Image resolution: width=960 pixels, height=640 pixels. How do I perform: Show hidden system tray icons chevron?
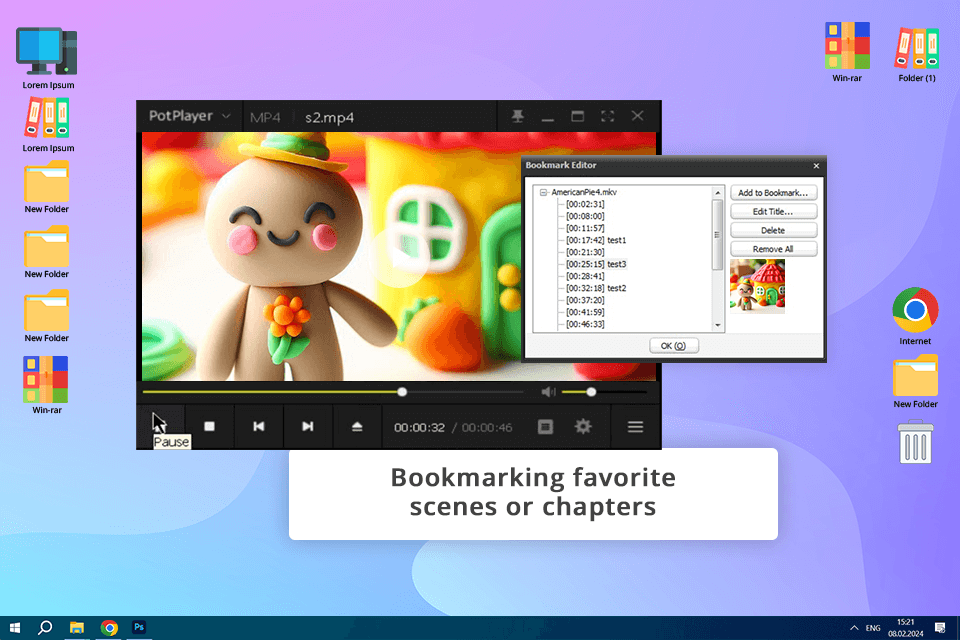pyautogui.click(x=854, y=628)
